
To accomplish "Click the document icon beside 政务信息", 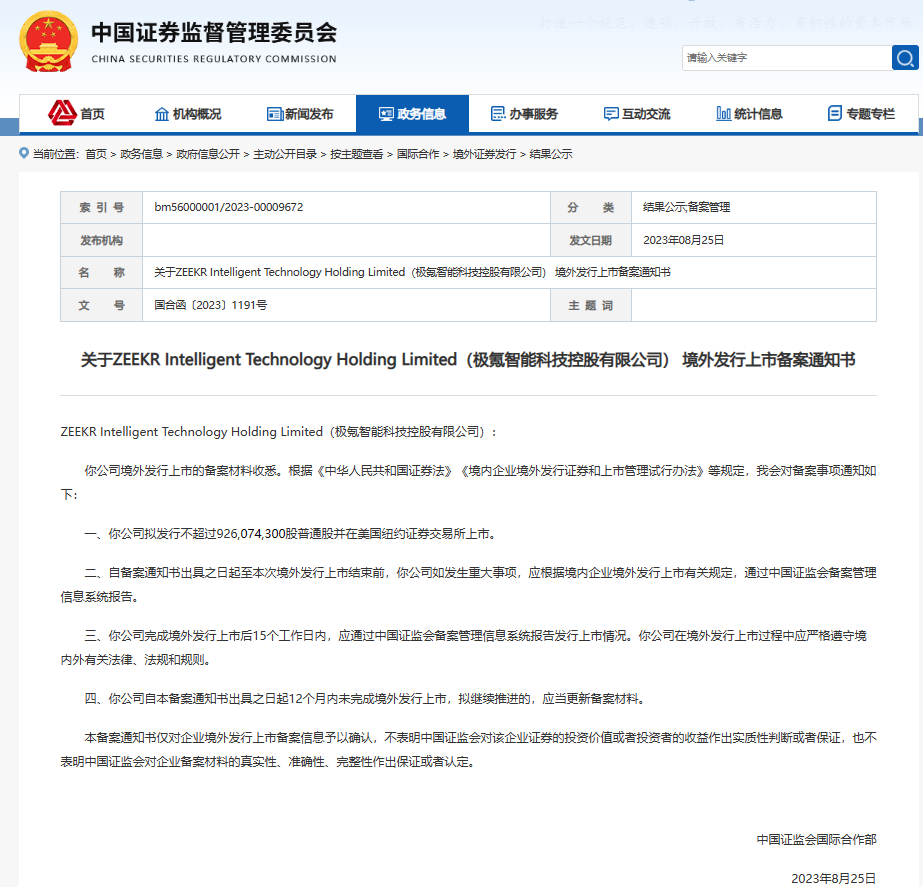I will click(x=384, y=113).
